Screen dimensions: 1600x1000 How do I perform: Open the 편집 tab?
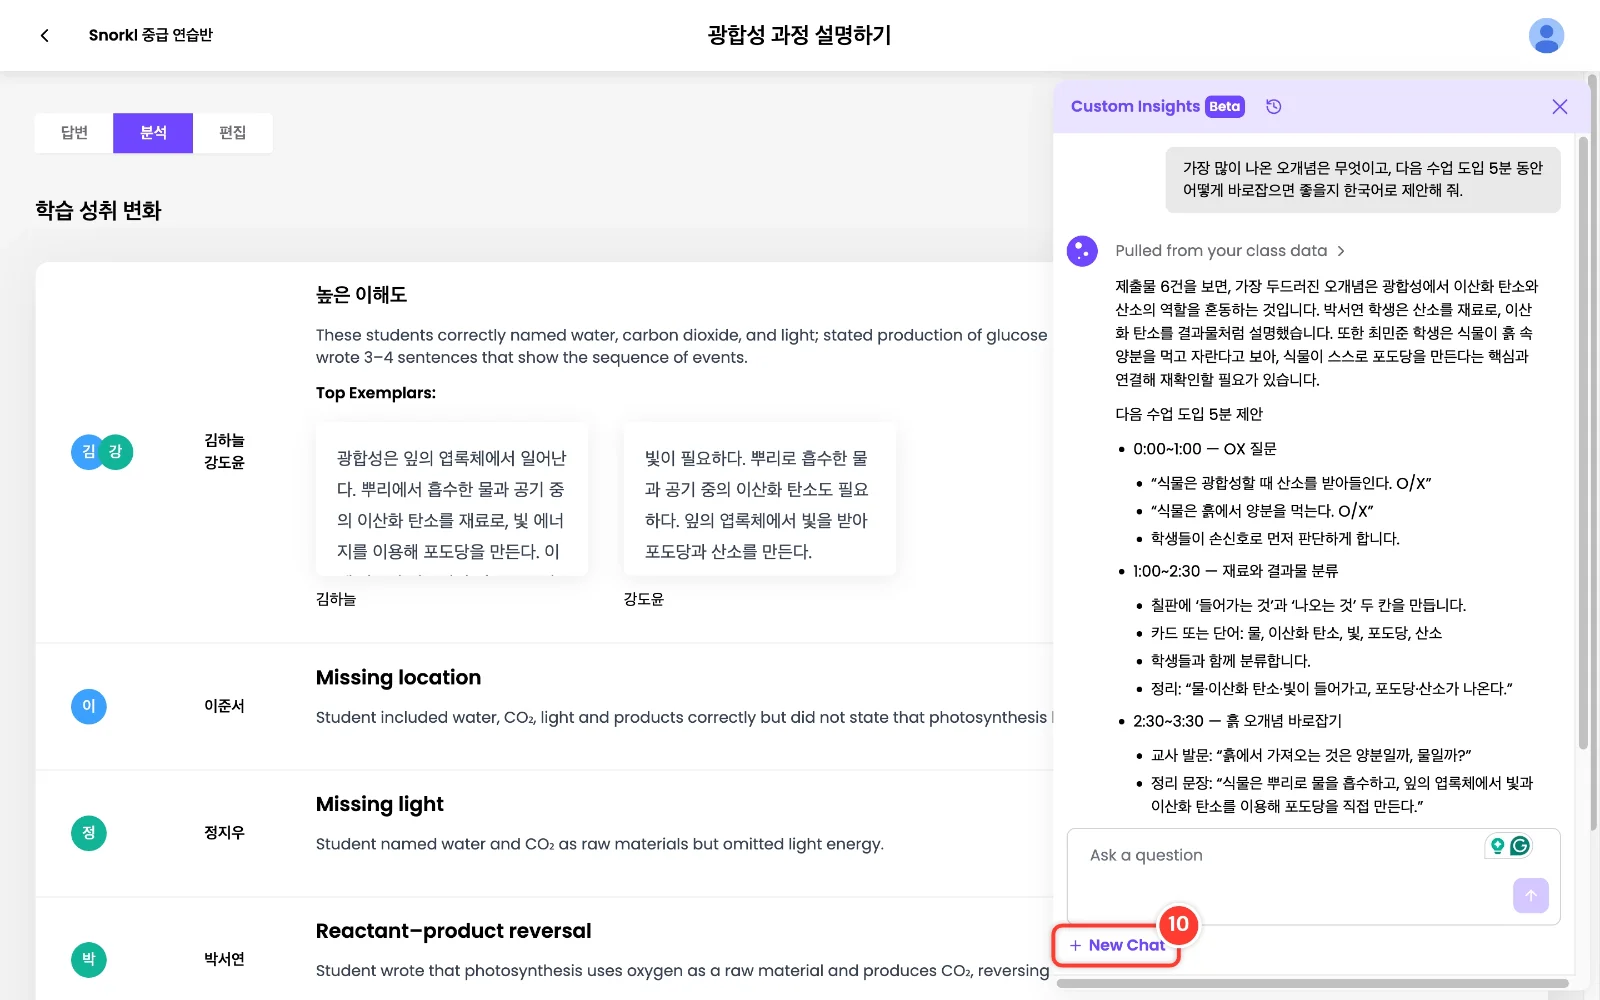click(232, 133)
